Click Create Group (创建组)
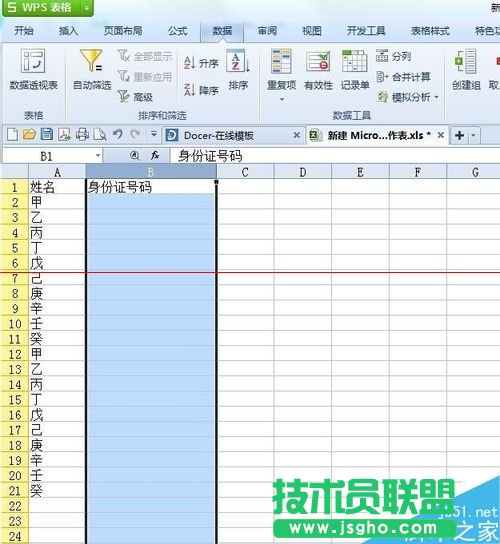Viewport: 500px width, 544px height. click(466, 70)
